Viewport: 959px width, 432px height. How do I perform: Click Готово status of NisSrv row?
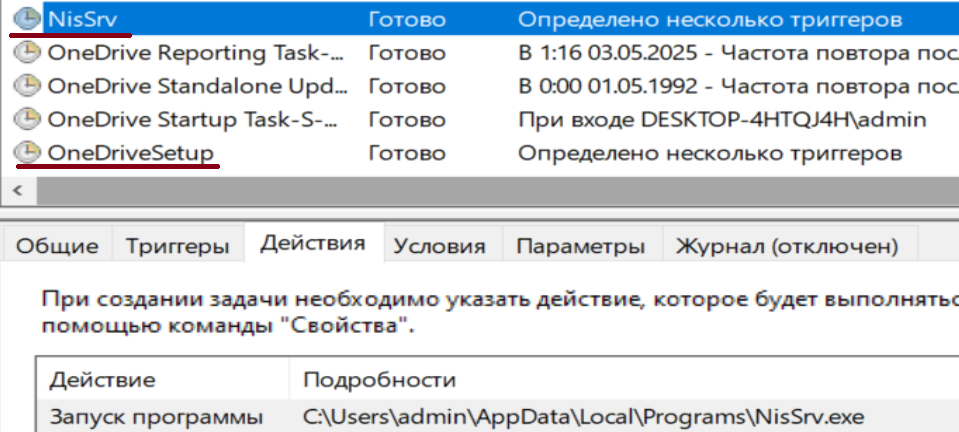click(407, 20)
